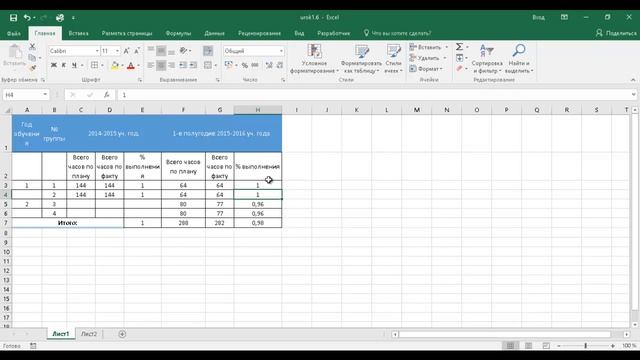Switch to Разметка страницы tab
The width and height of the screenshot is (640, 360).
click(x=127, y=33)
